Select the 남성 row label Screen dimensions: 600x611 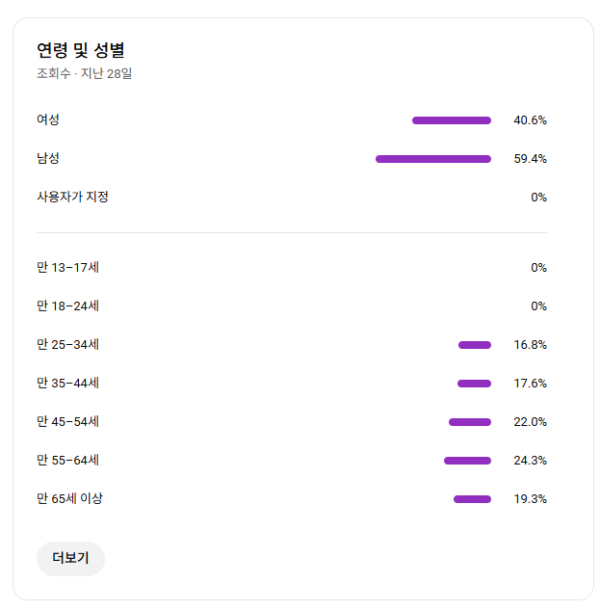click(x=48, y=158)
